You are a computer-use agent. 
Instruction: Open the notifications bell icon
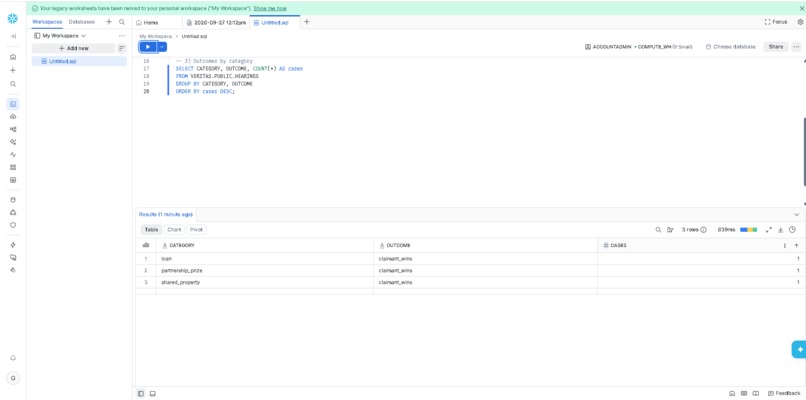click(13, 358)
